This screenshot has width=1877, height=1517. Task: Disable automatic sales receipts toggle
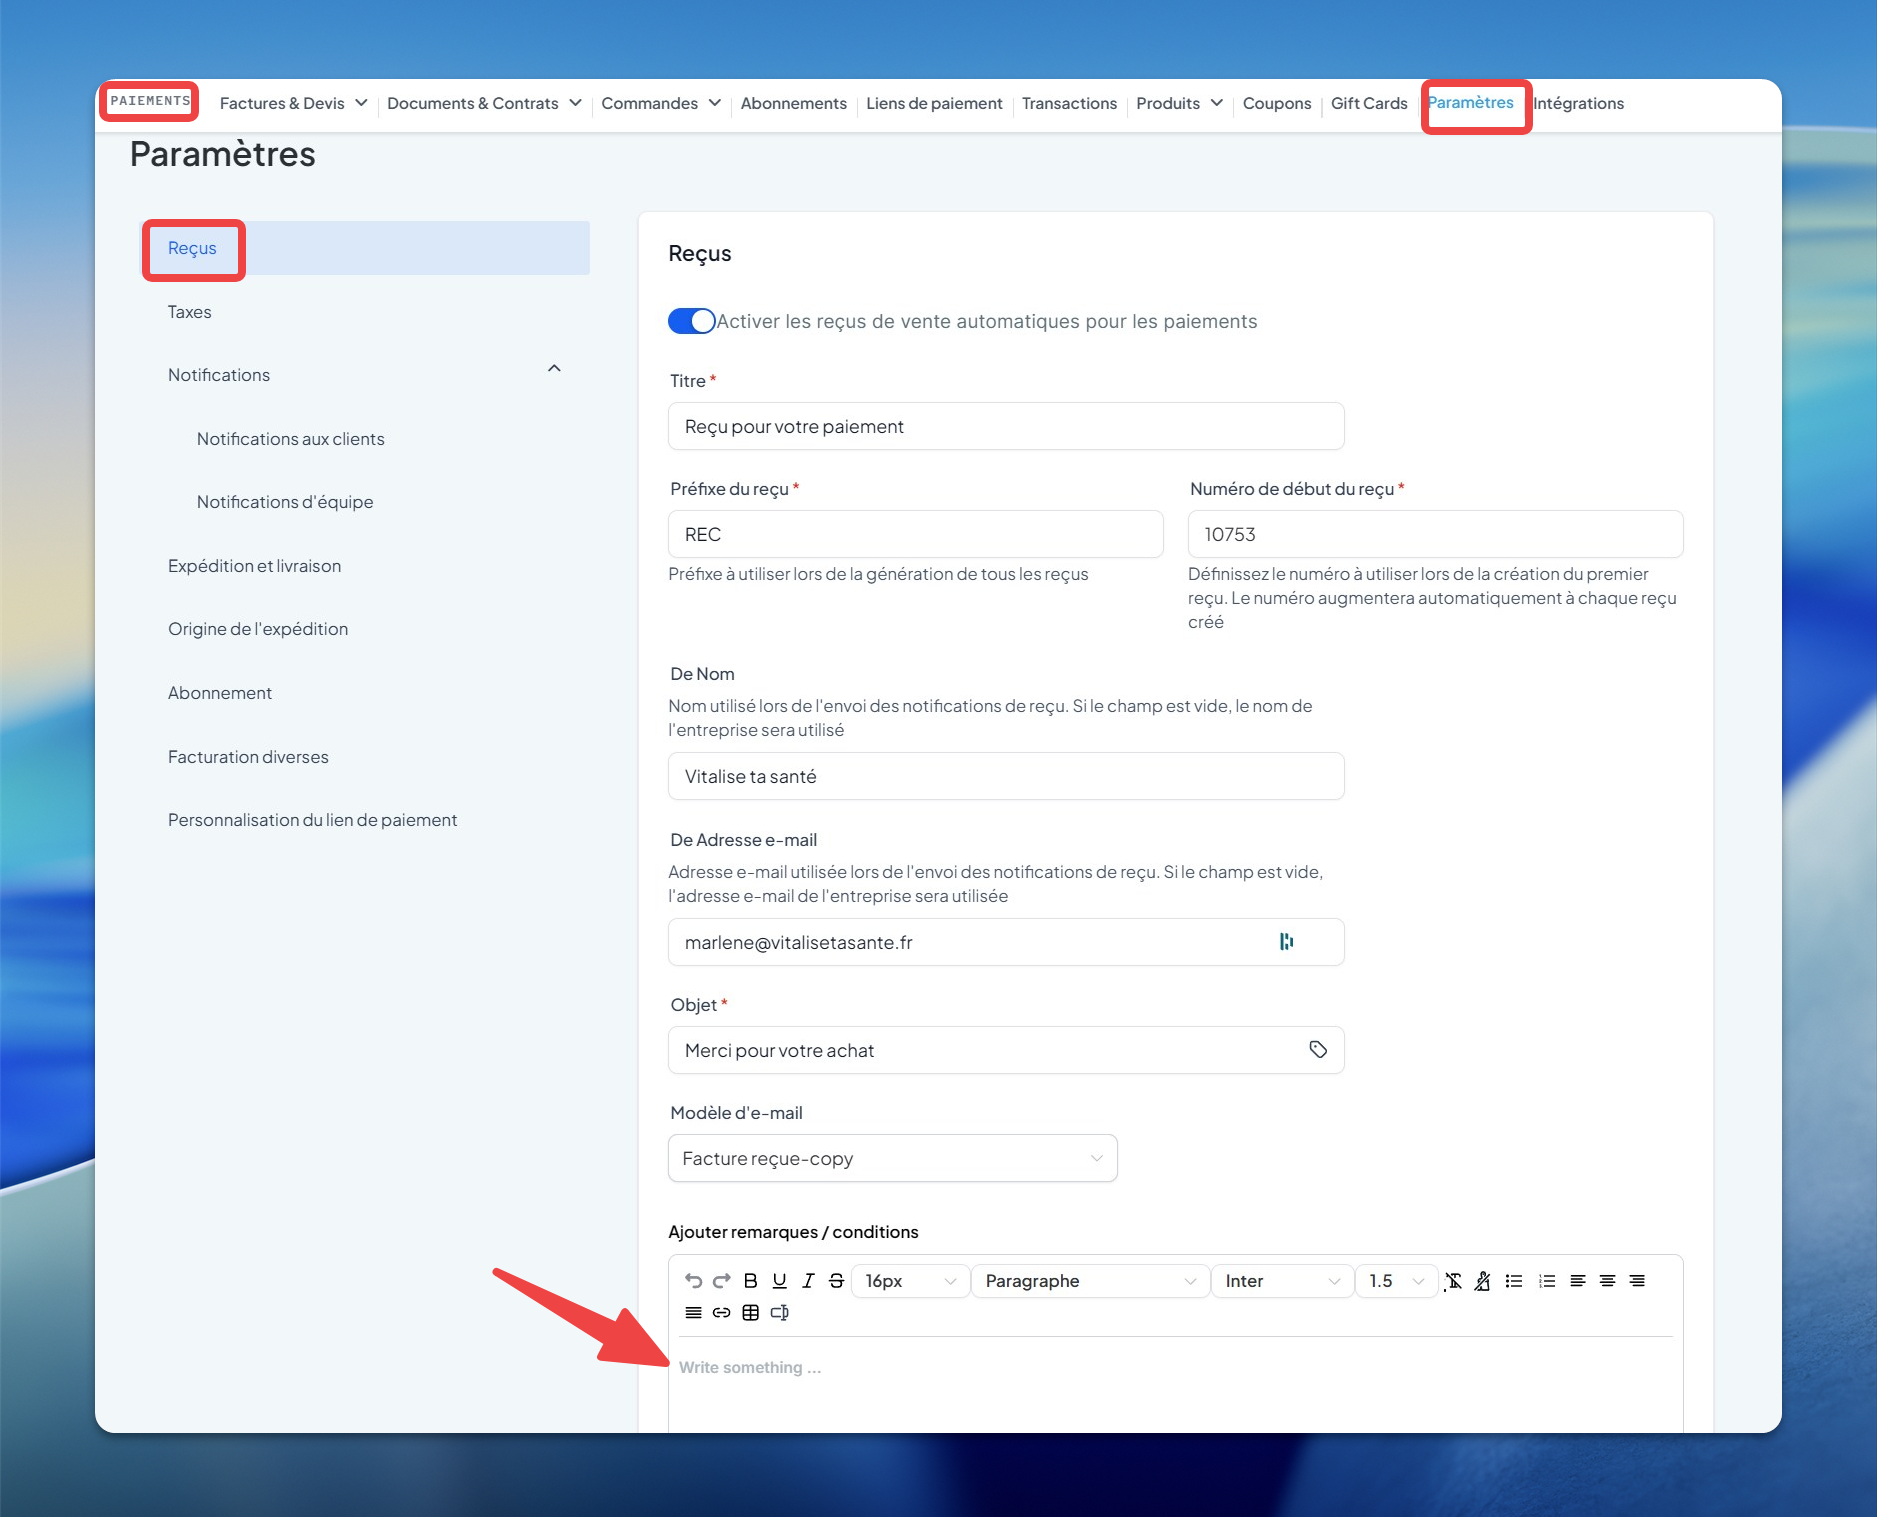692,321
